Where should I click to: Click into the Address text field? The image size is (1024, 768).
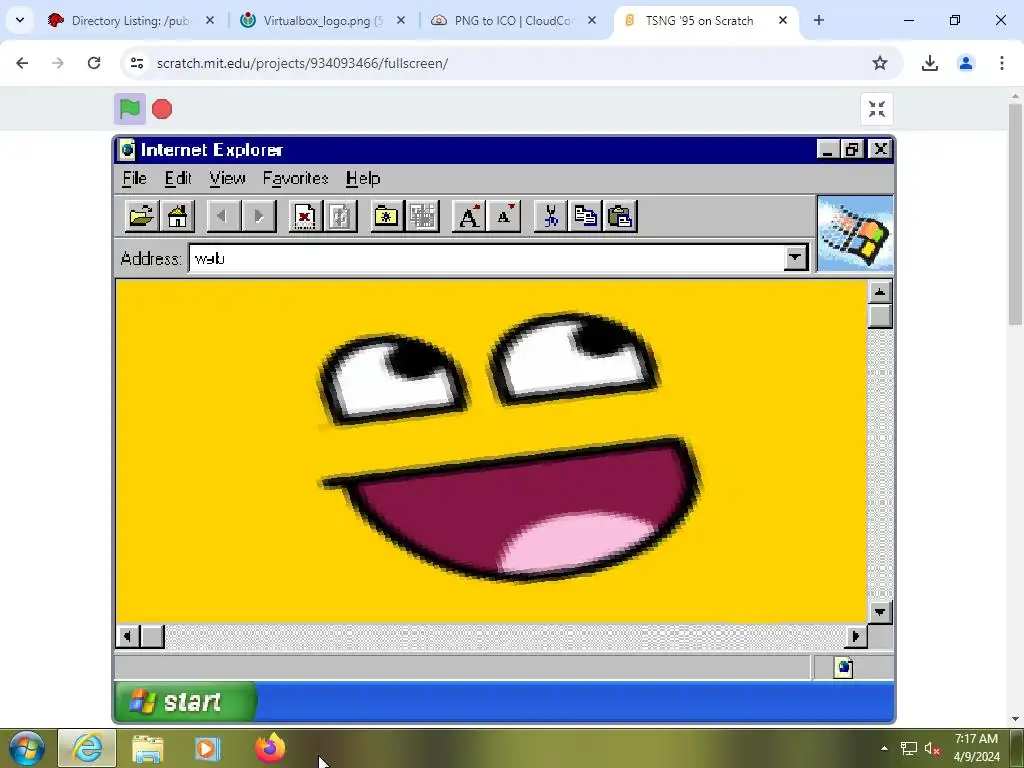(x=487, y=258)
